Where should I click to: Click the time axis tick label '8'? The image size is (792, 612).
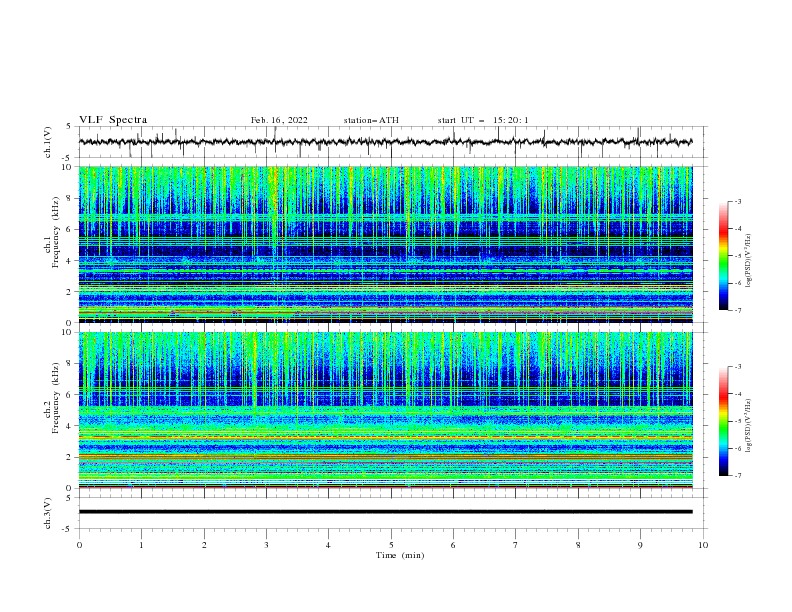578,545
